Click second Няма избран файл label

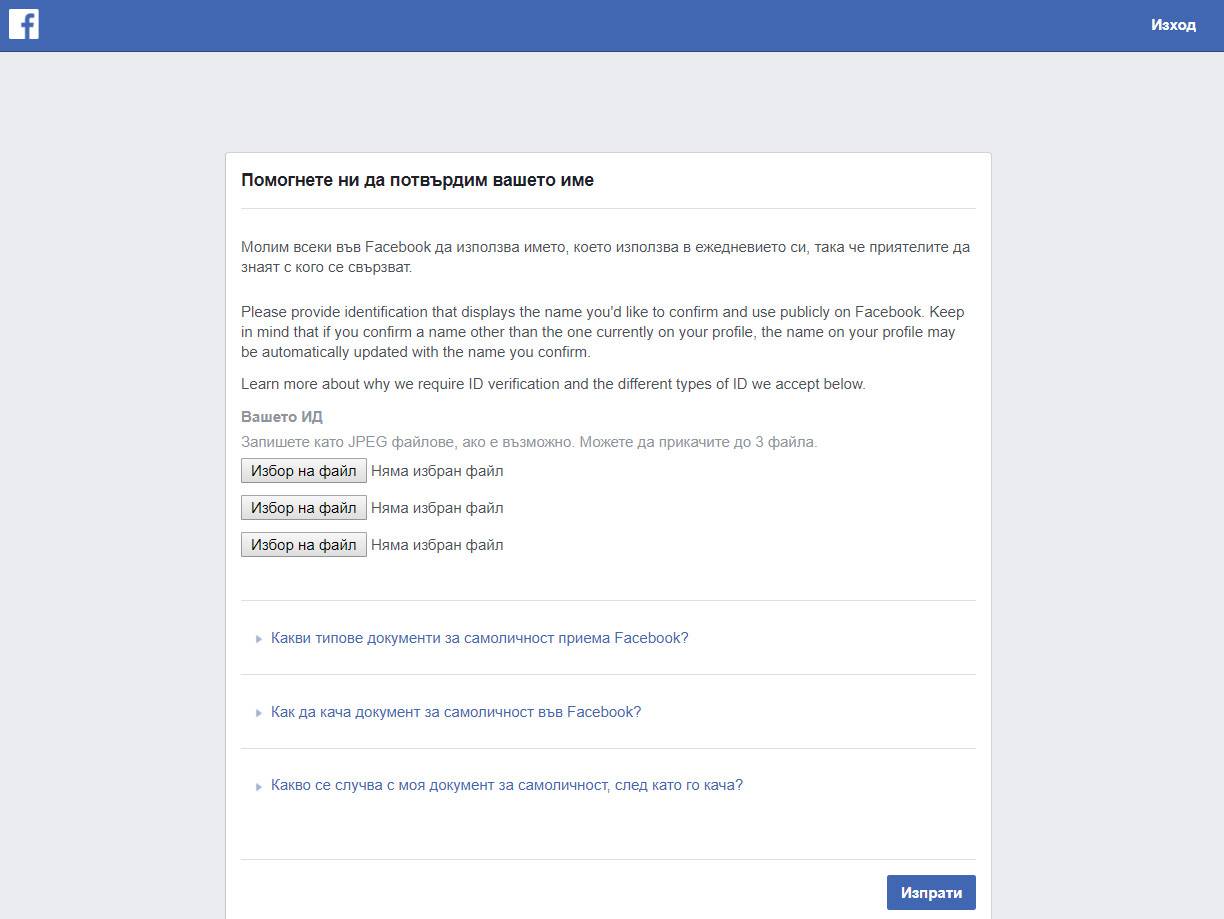click(x=437, y=508)
